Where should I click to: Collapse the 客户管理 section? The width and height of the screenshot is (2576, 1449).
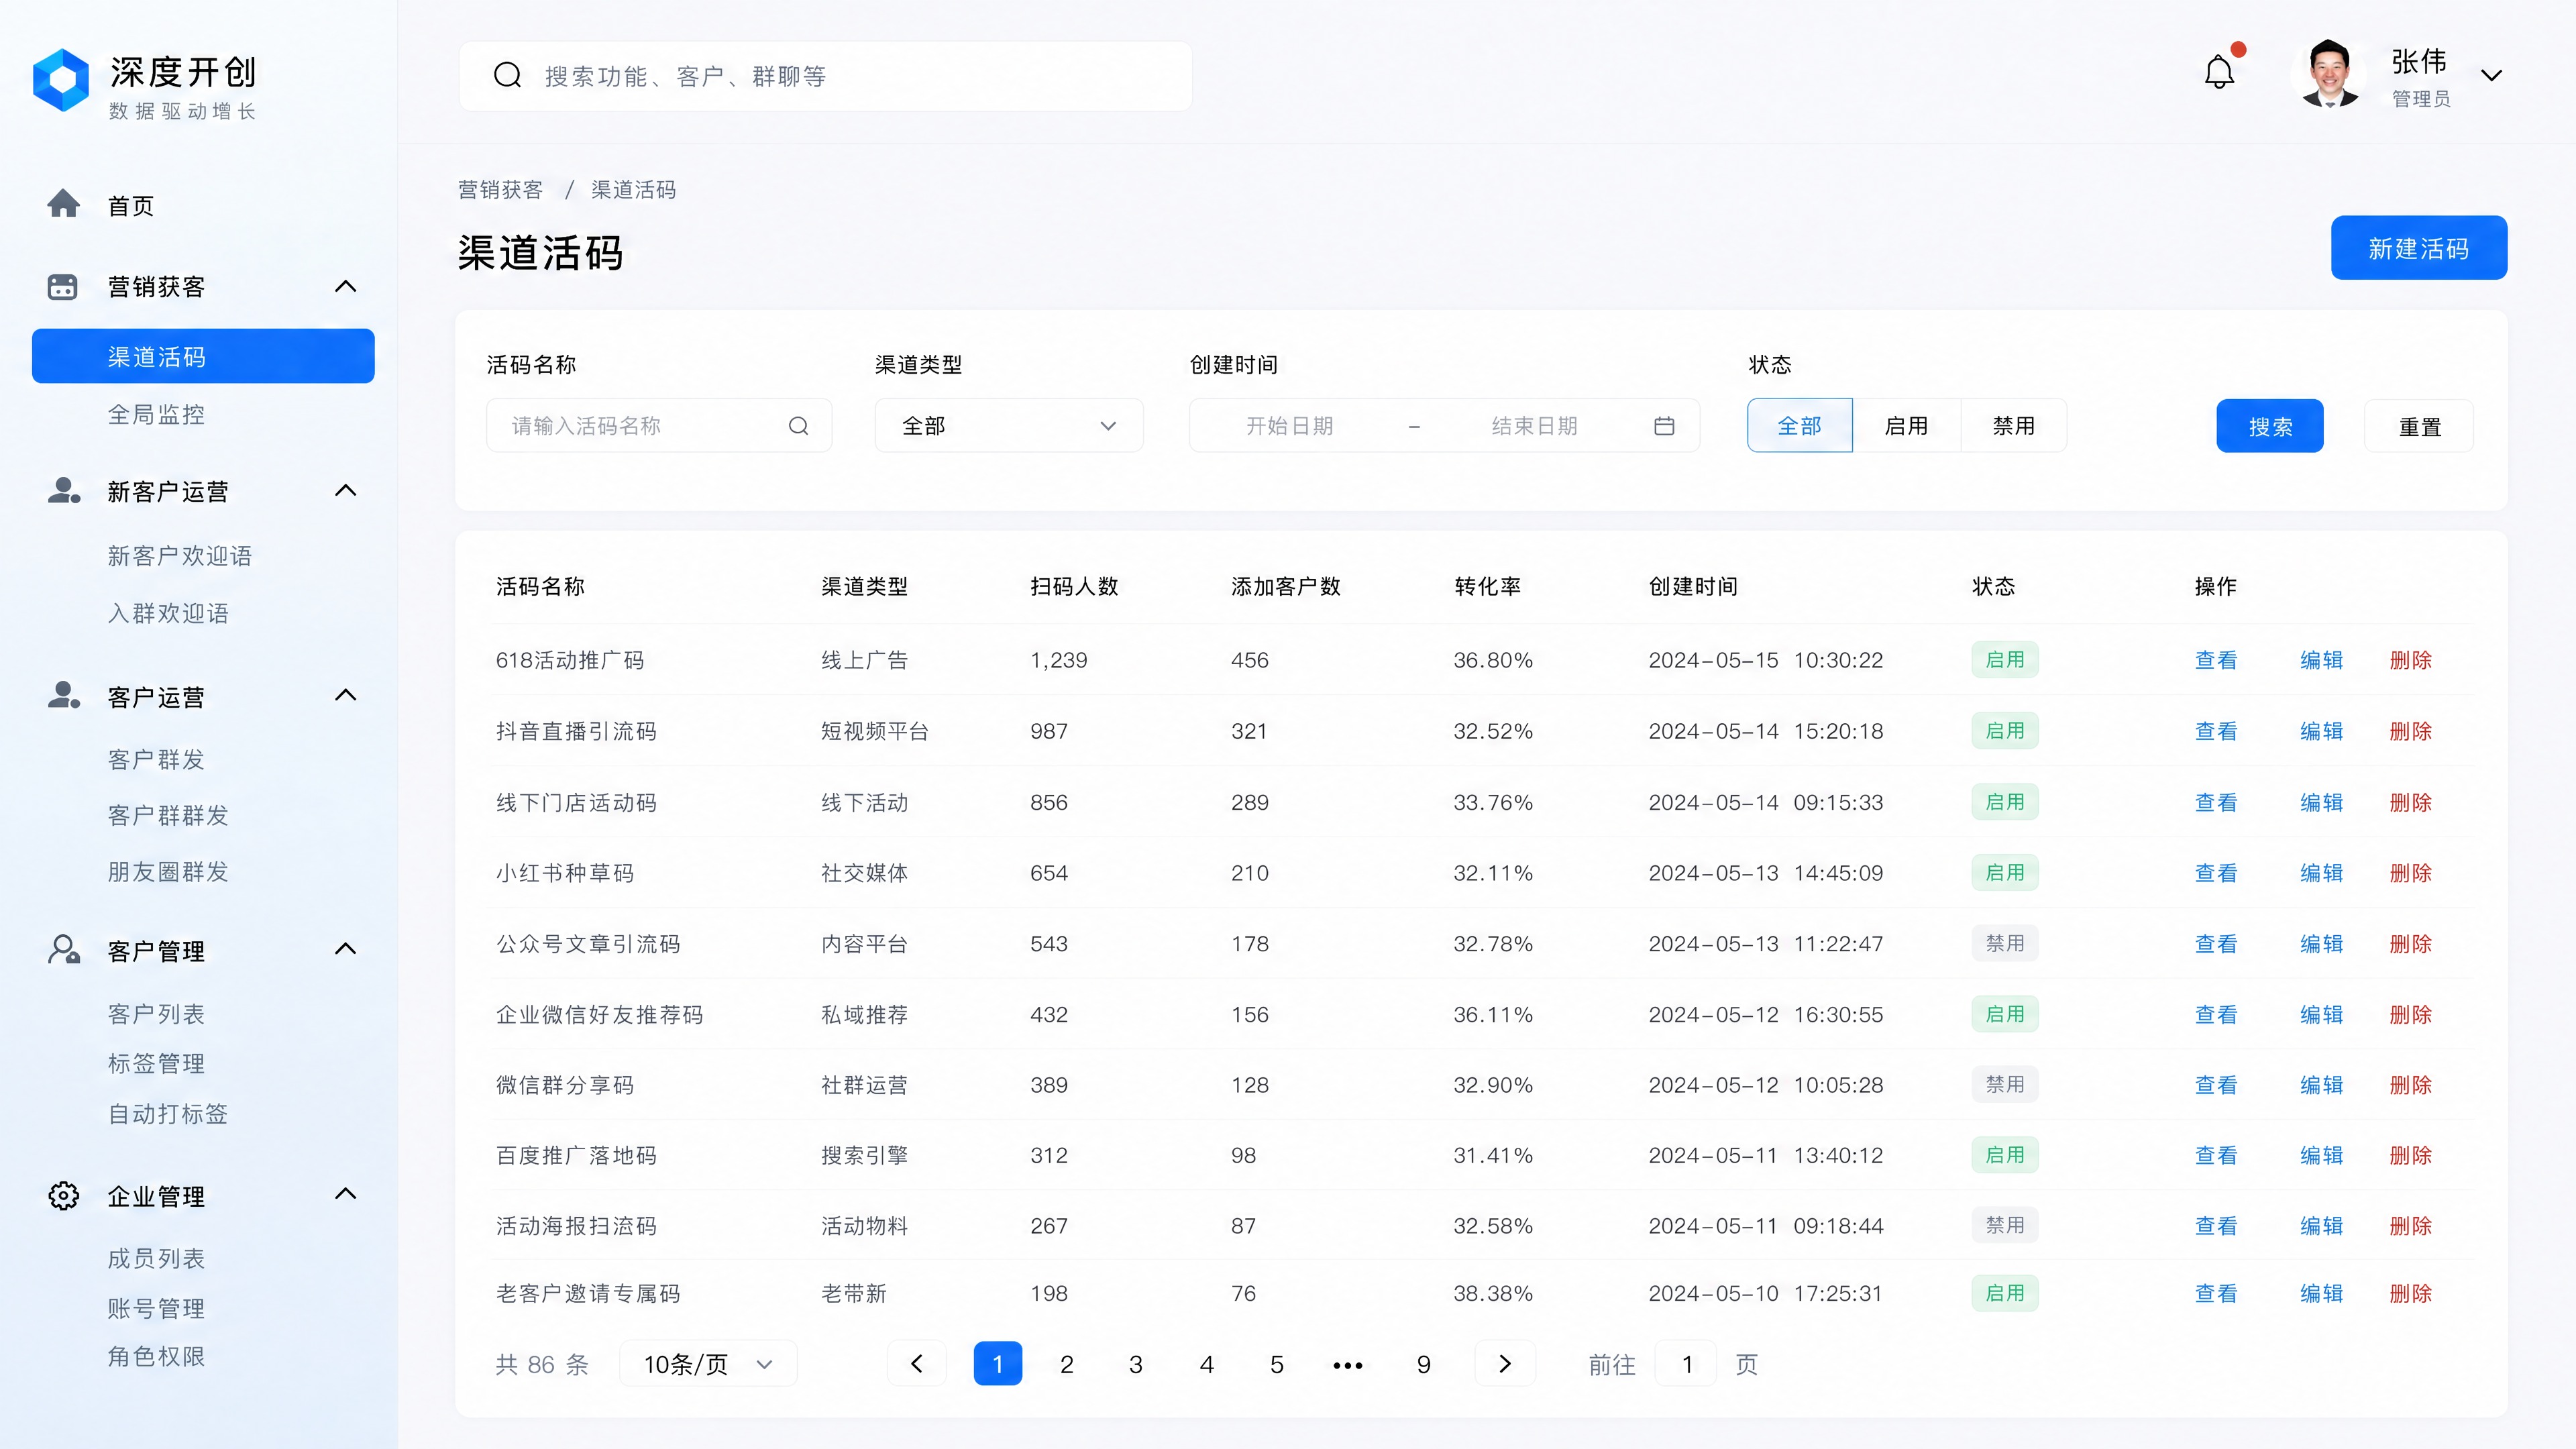pos(345,949)
